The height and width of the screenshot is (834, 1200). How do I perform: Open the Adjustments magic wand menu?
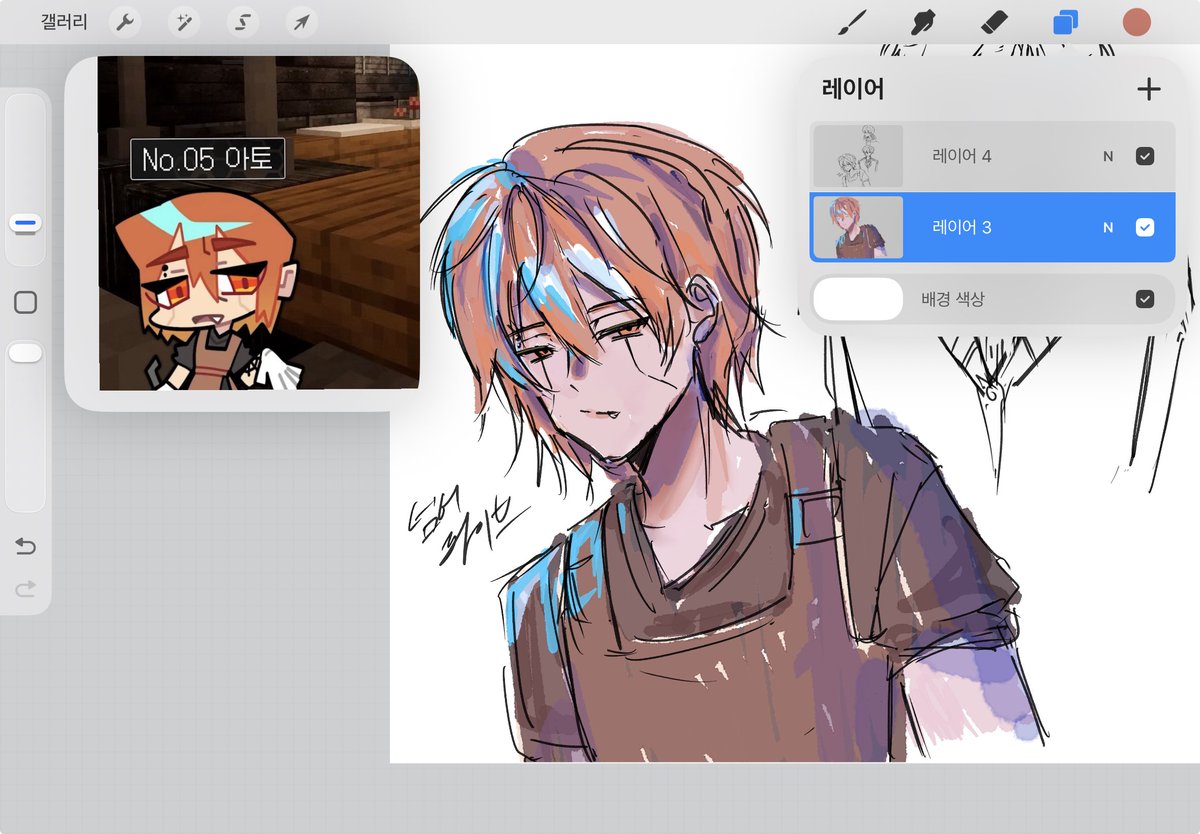click(183, 21)
